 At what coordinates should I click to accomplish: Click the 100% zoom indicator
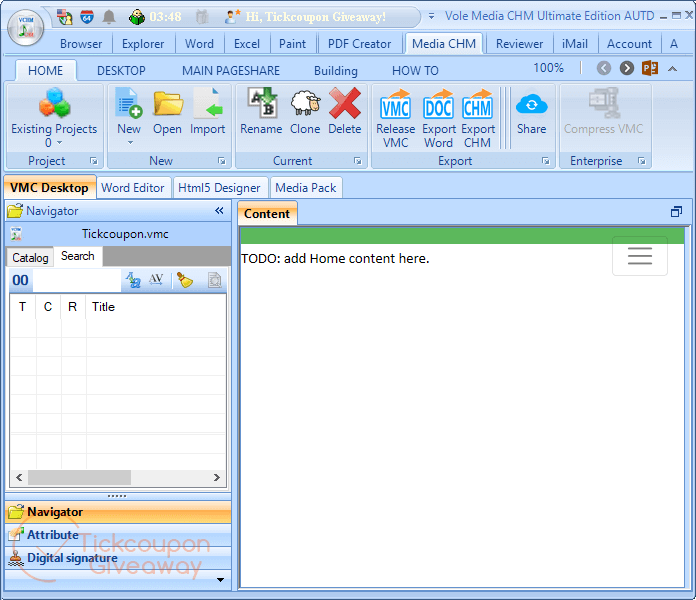[x=548, y=68]
